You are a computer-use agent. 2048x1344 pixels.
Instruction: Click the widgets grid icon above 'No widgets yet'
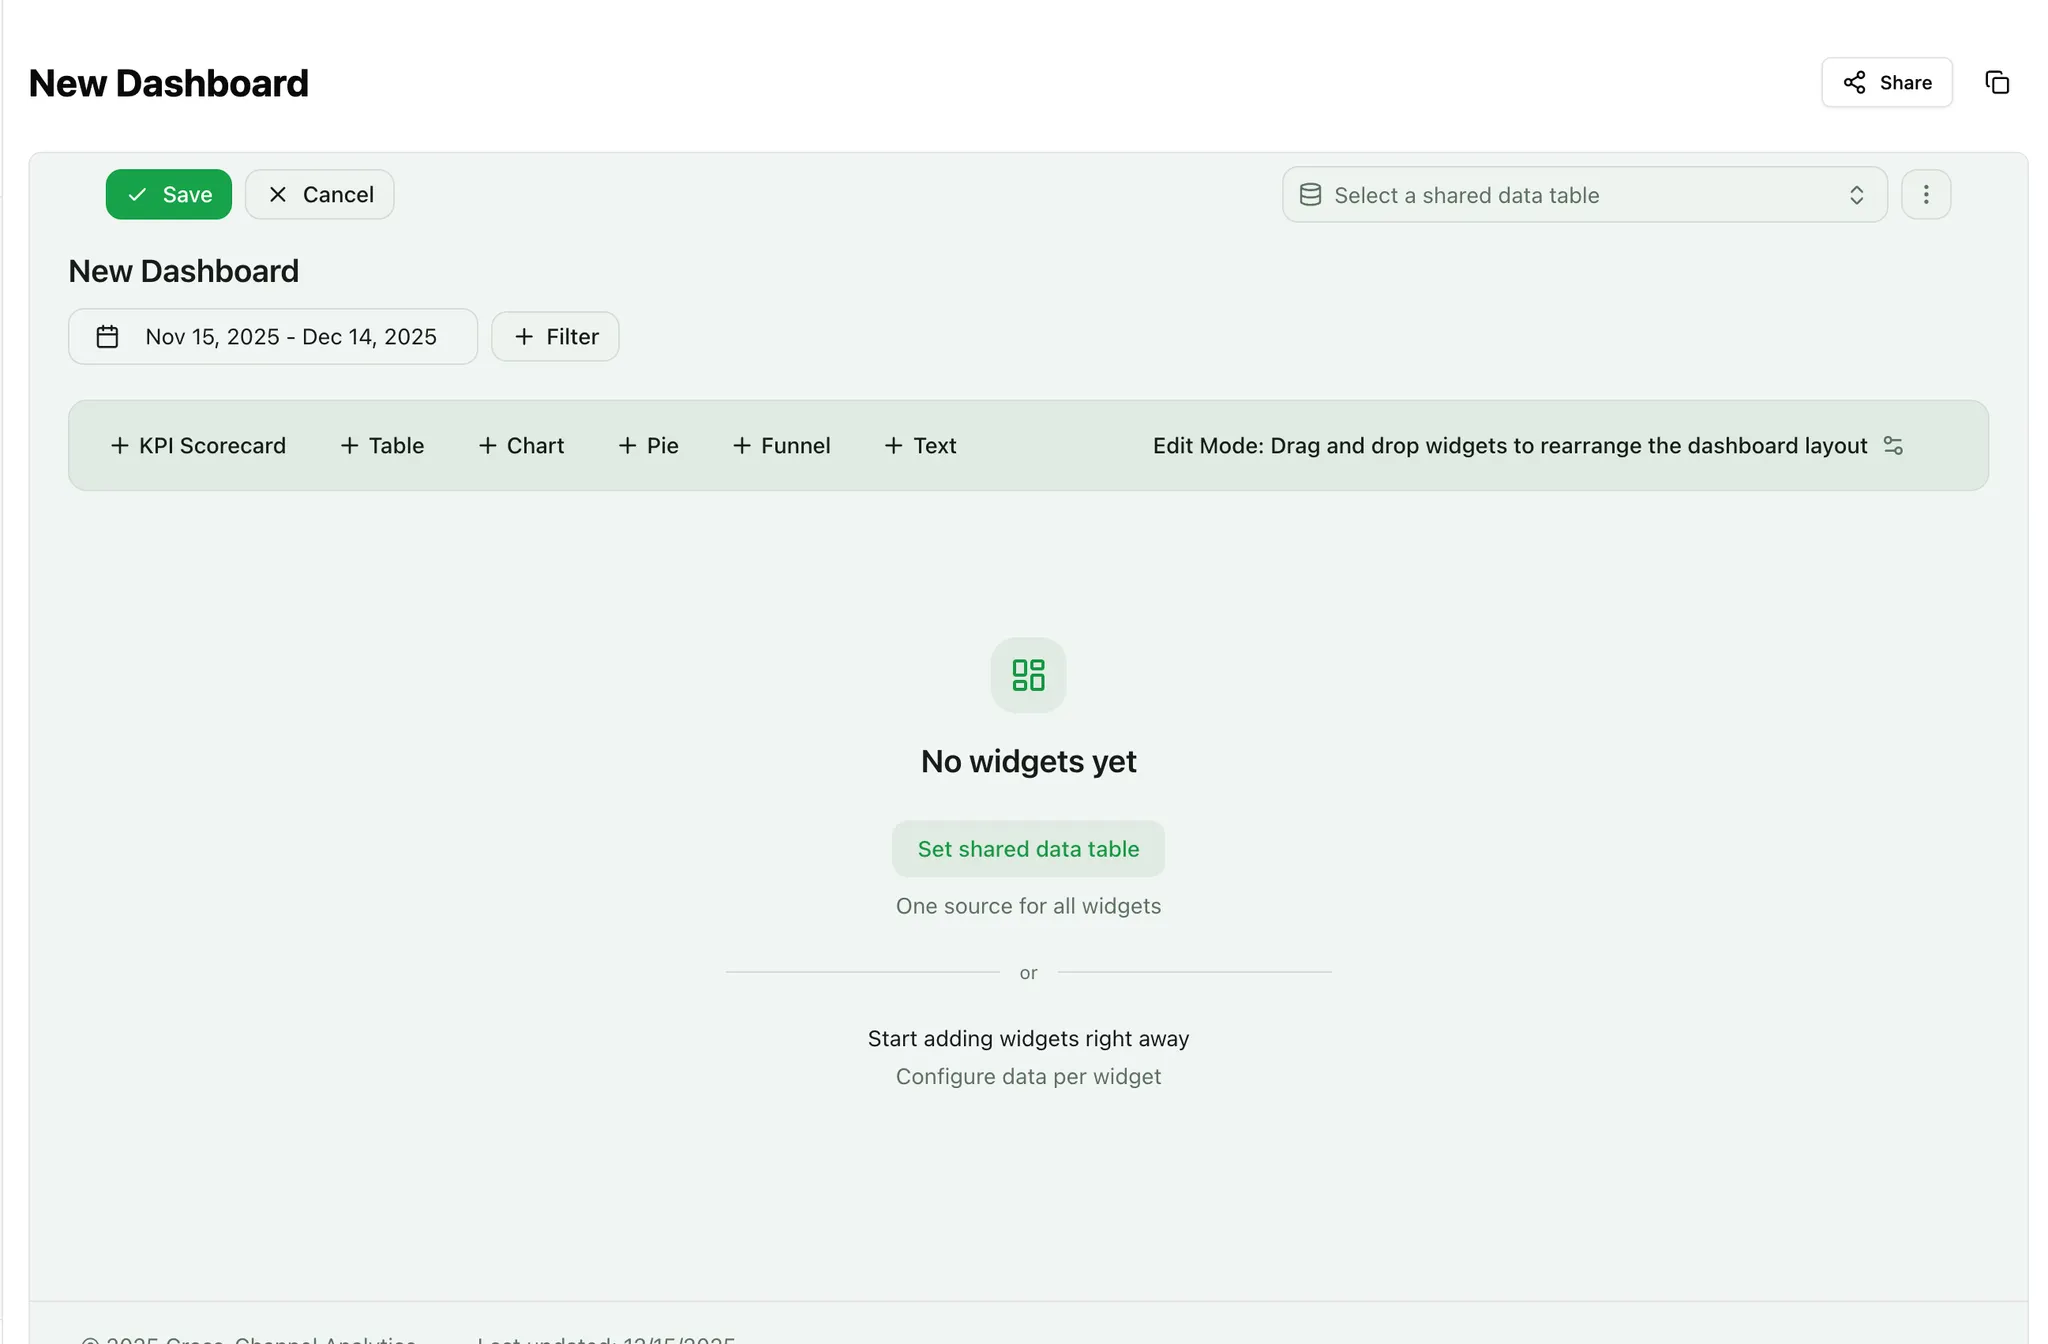point(1028,675)
